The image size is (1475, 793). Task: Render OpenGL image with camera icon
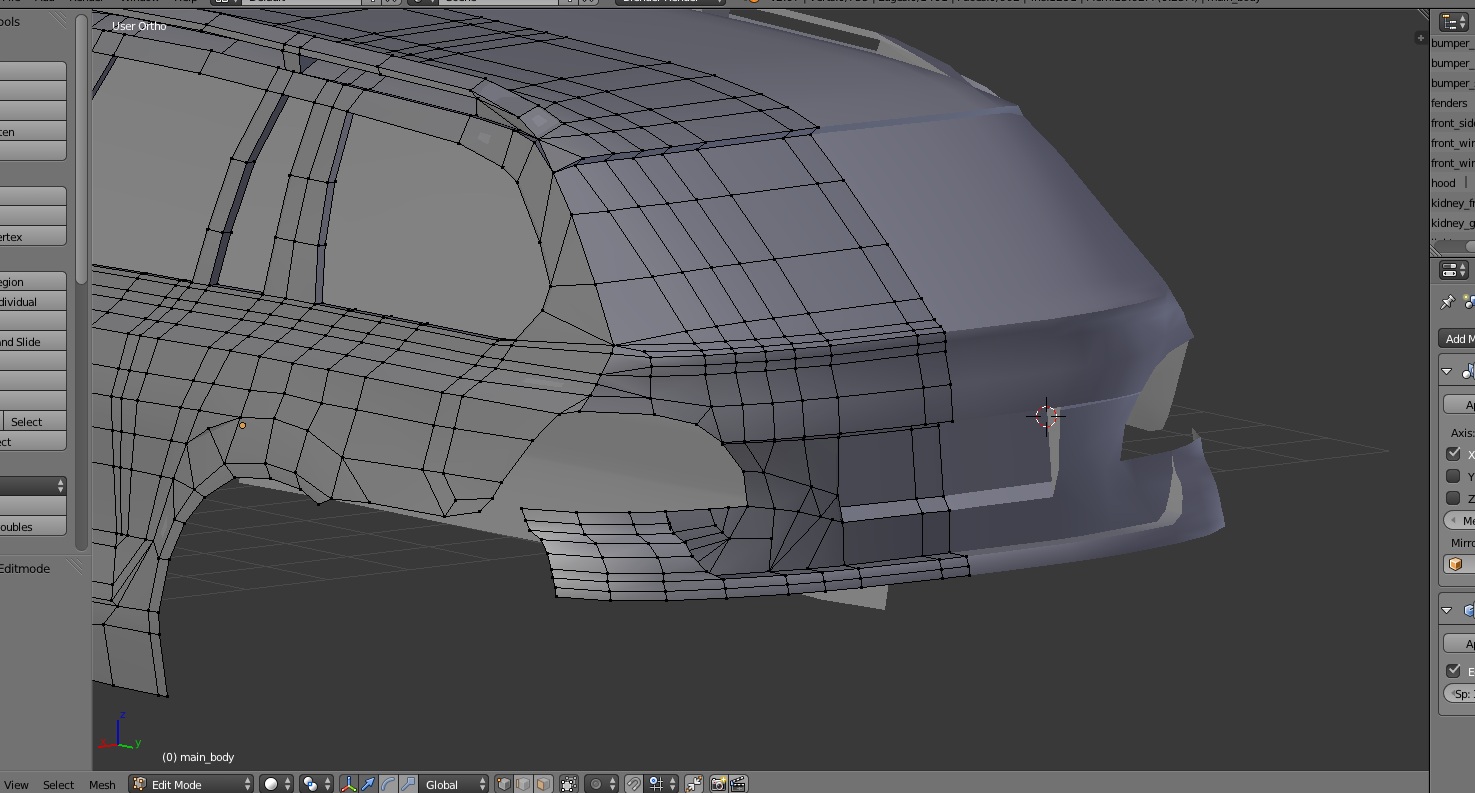[x=718, y=784]
